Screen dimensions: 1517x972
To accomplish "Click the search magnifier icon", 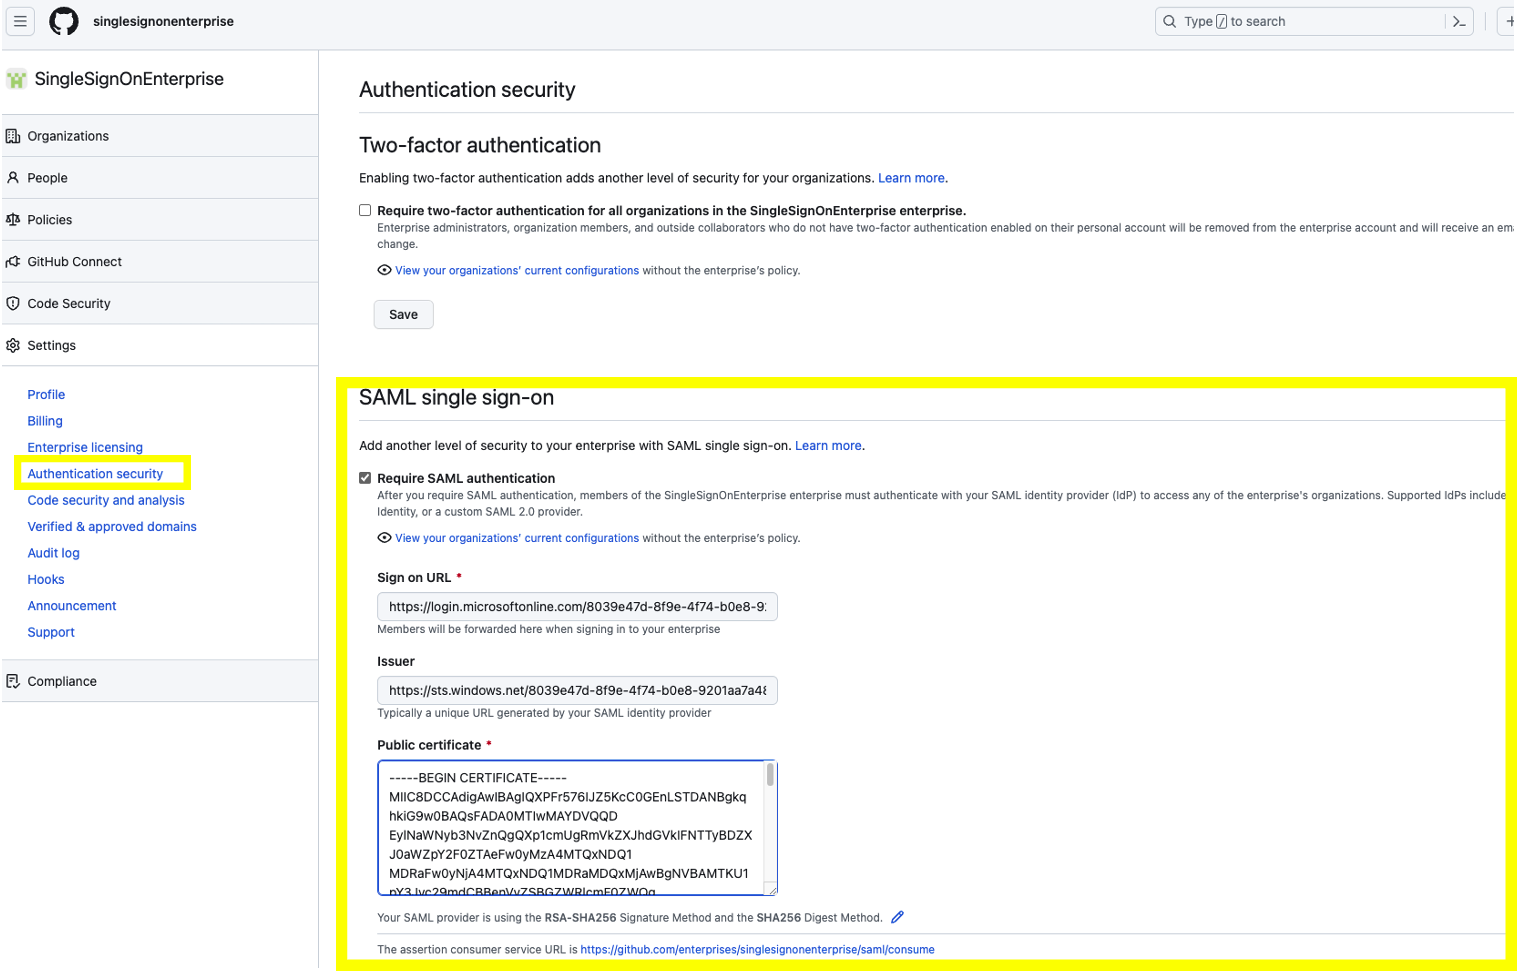I will point(1170,21).
